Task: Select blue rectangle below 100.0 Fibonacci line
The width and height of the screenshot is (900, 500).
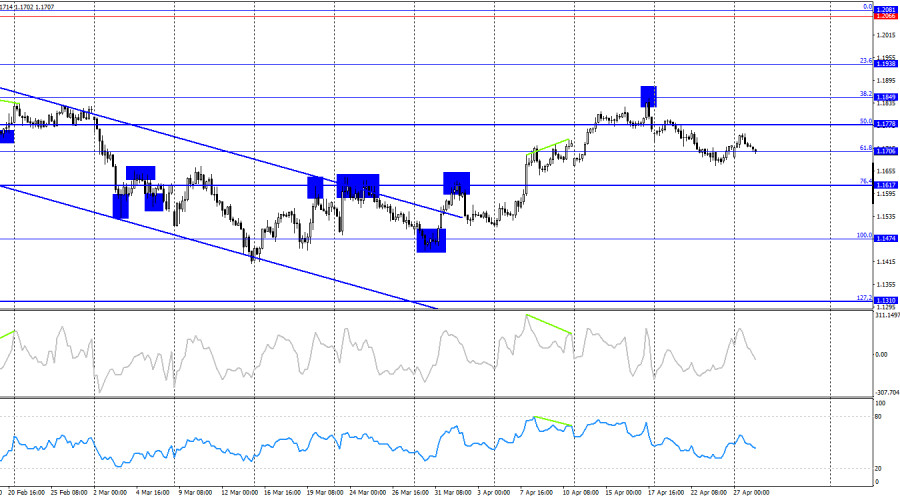Action: click(x=431, y=241)
